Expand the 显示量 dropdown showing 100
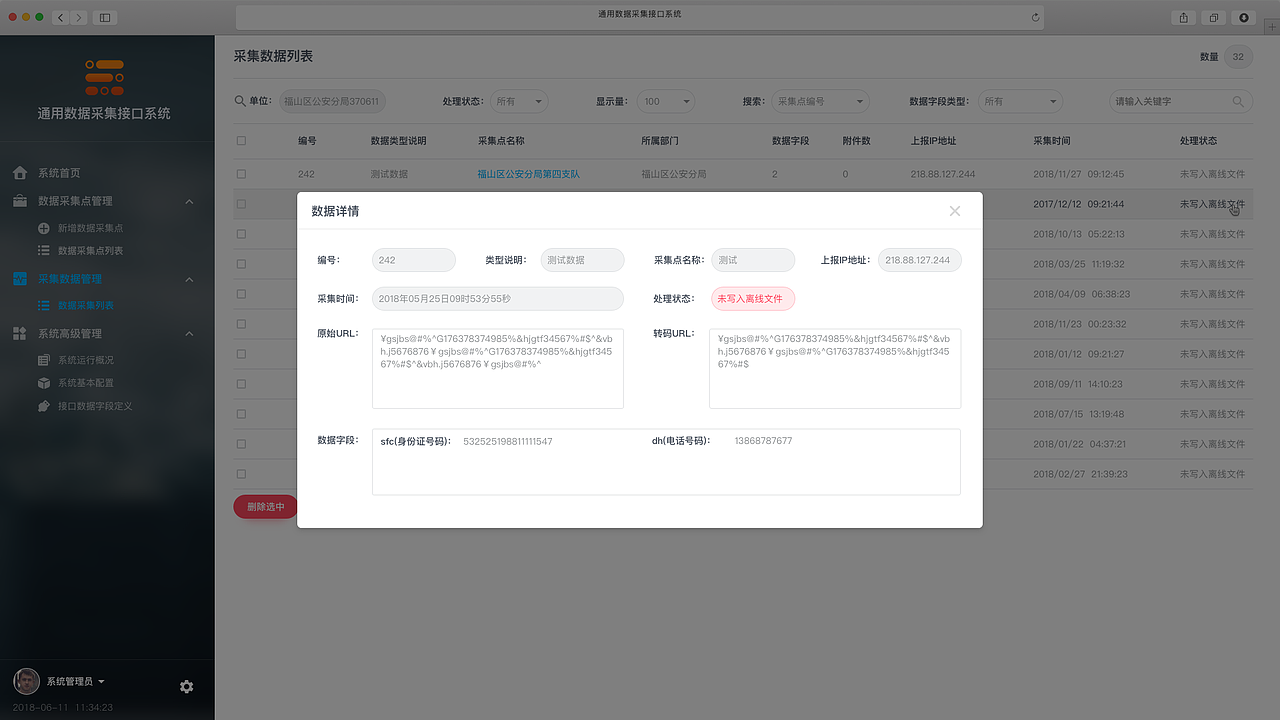 [666, 101]
